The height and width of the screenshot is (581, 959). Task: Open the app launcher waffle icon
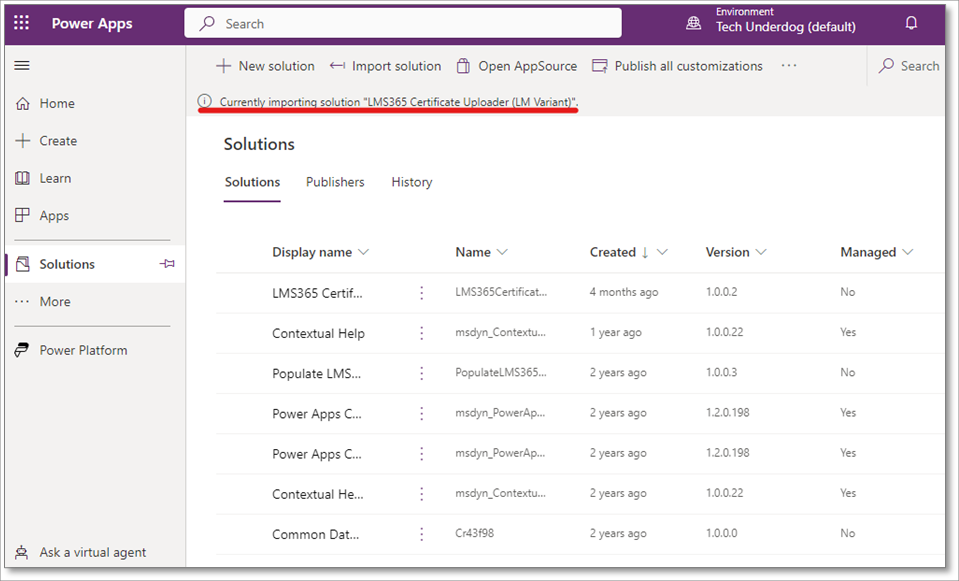point(22,23)
